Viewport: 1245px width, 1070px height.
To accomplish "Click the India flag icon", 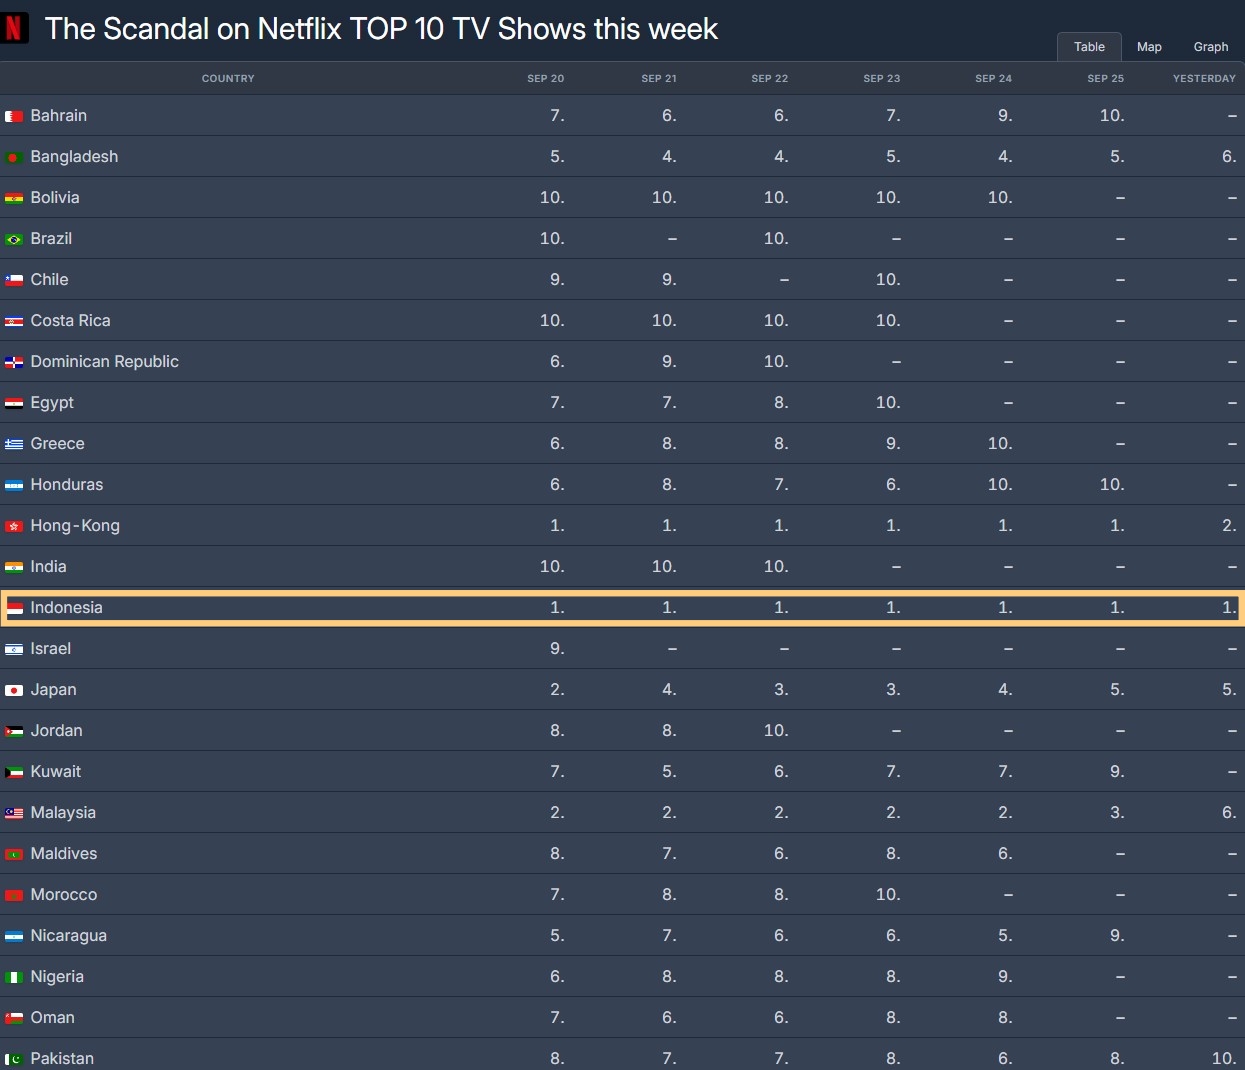I will 14,568.
